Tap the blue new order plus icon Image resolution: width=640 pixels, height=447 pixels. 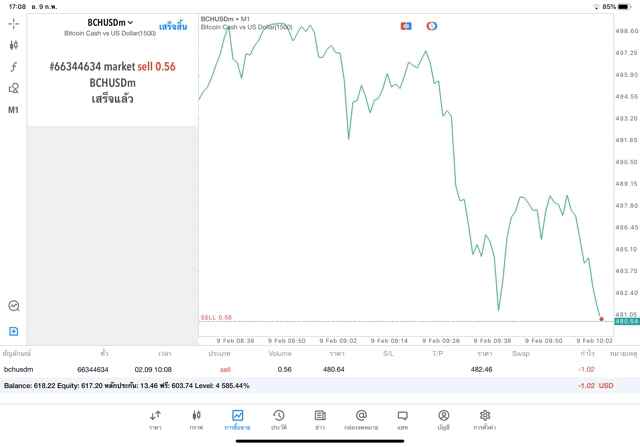tap(13, 331)
